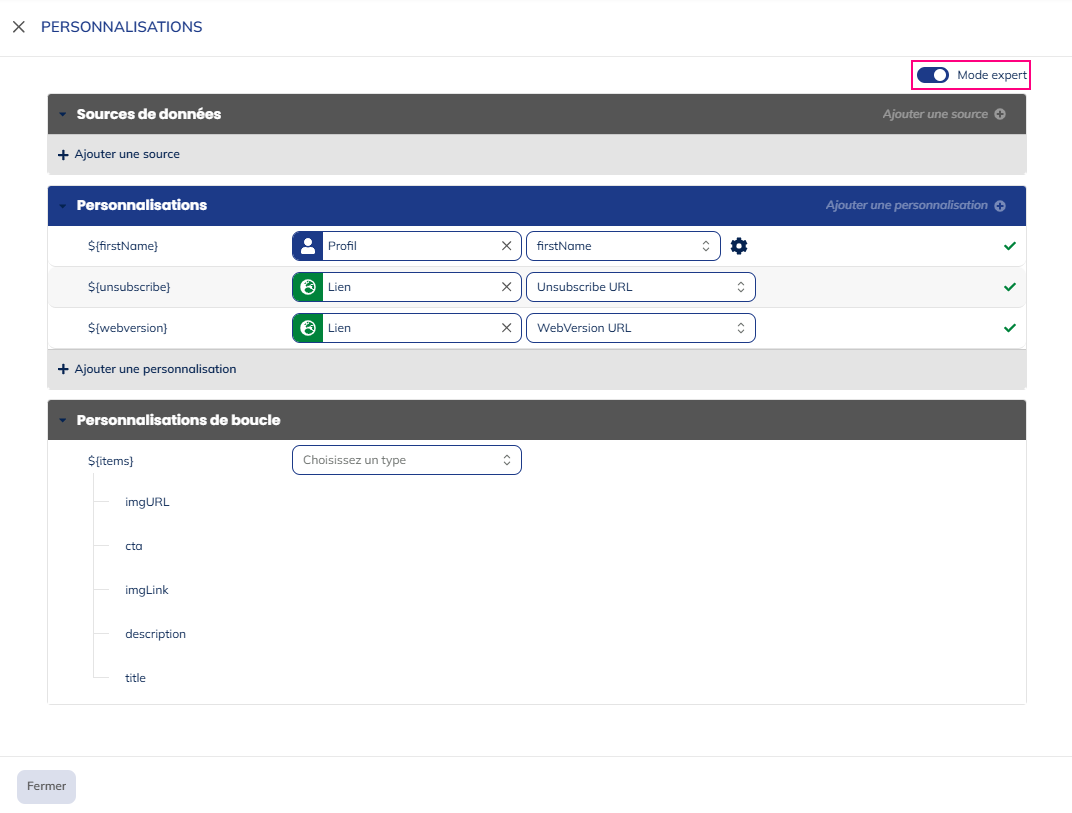Image resolution: width=1072 pixels, height=813 pixels.
Task: Toggle the Mode expert switch
Action: [x=932, y=75]
